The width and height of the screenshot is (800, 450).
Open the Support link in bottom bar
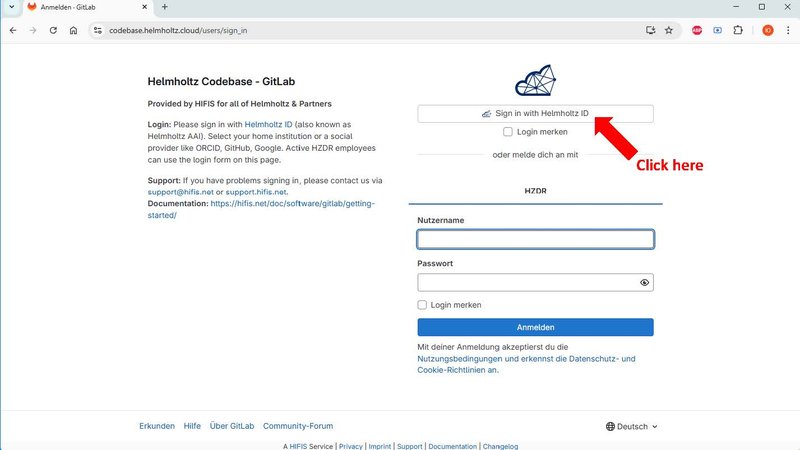(x=410, y=446)
